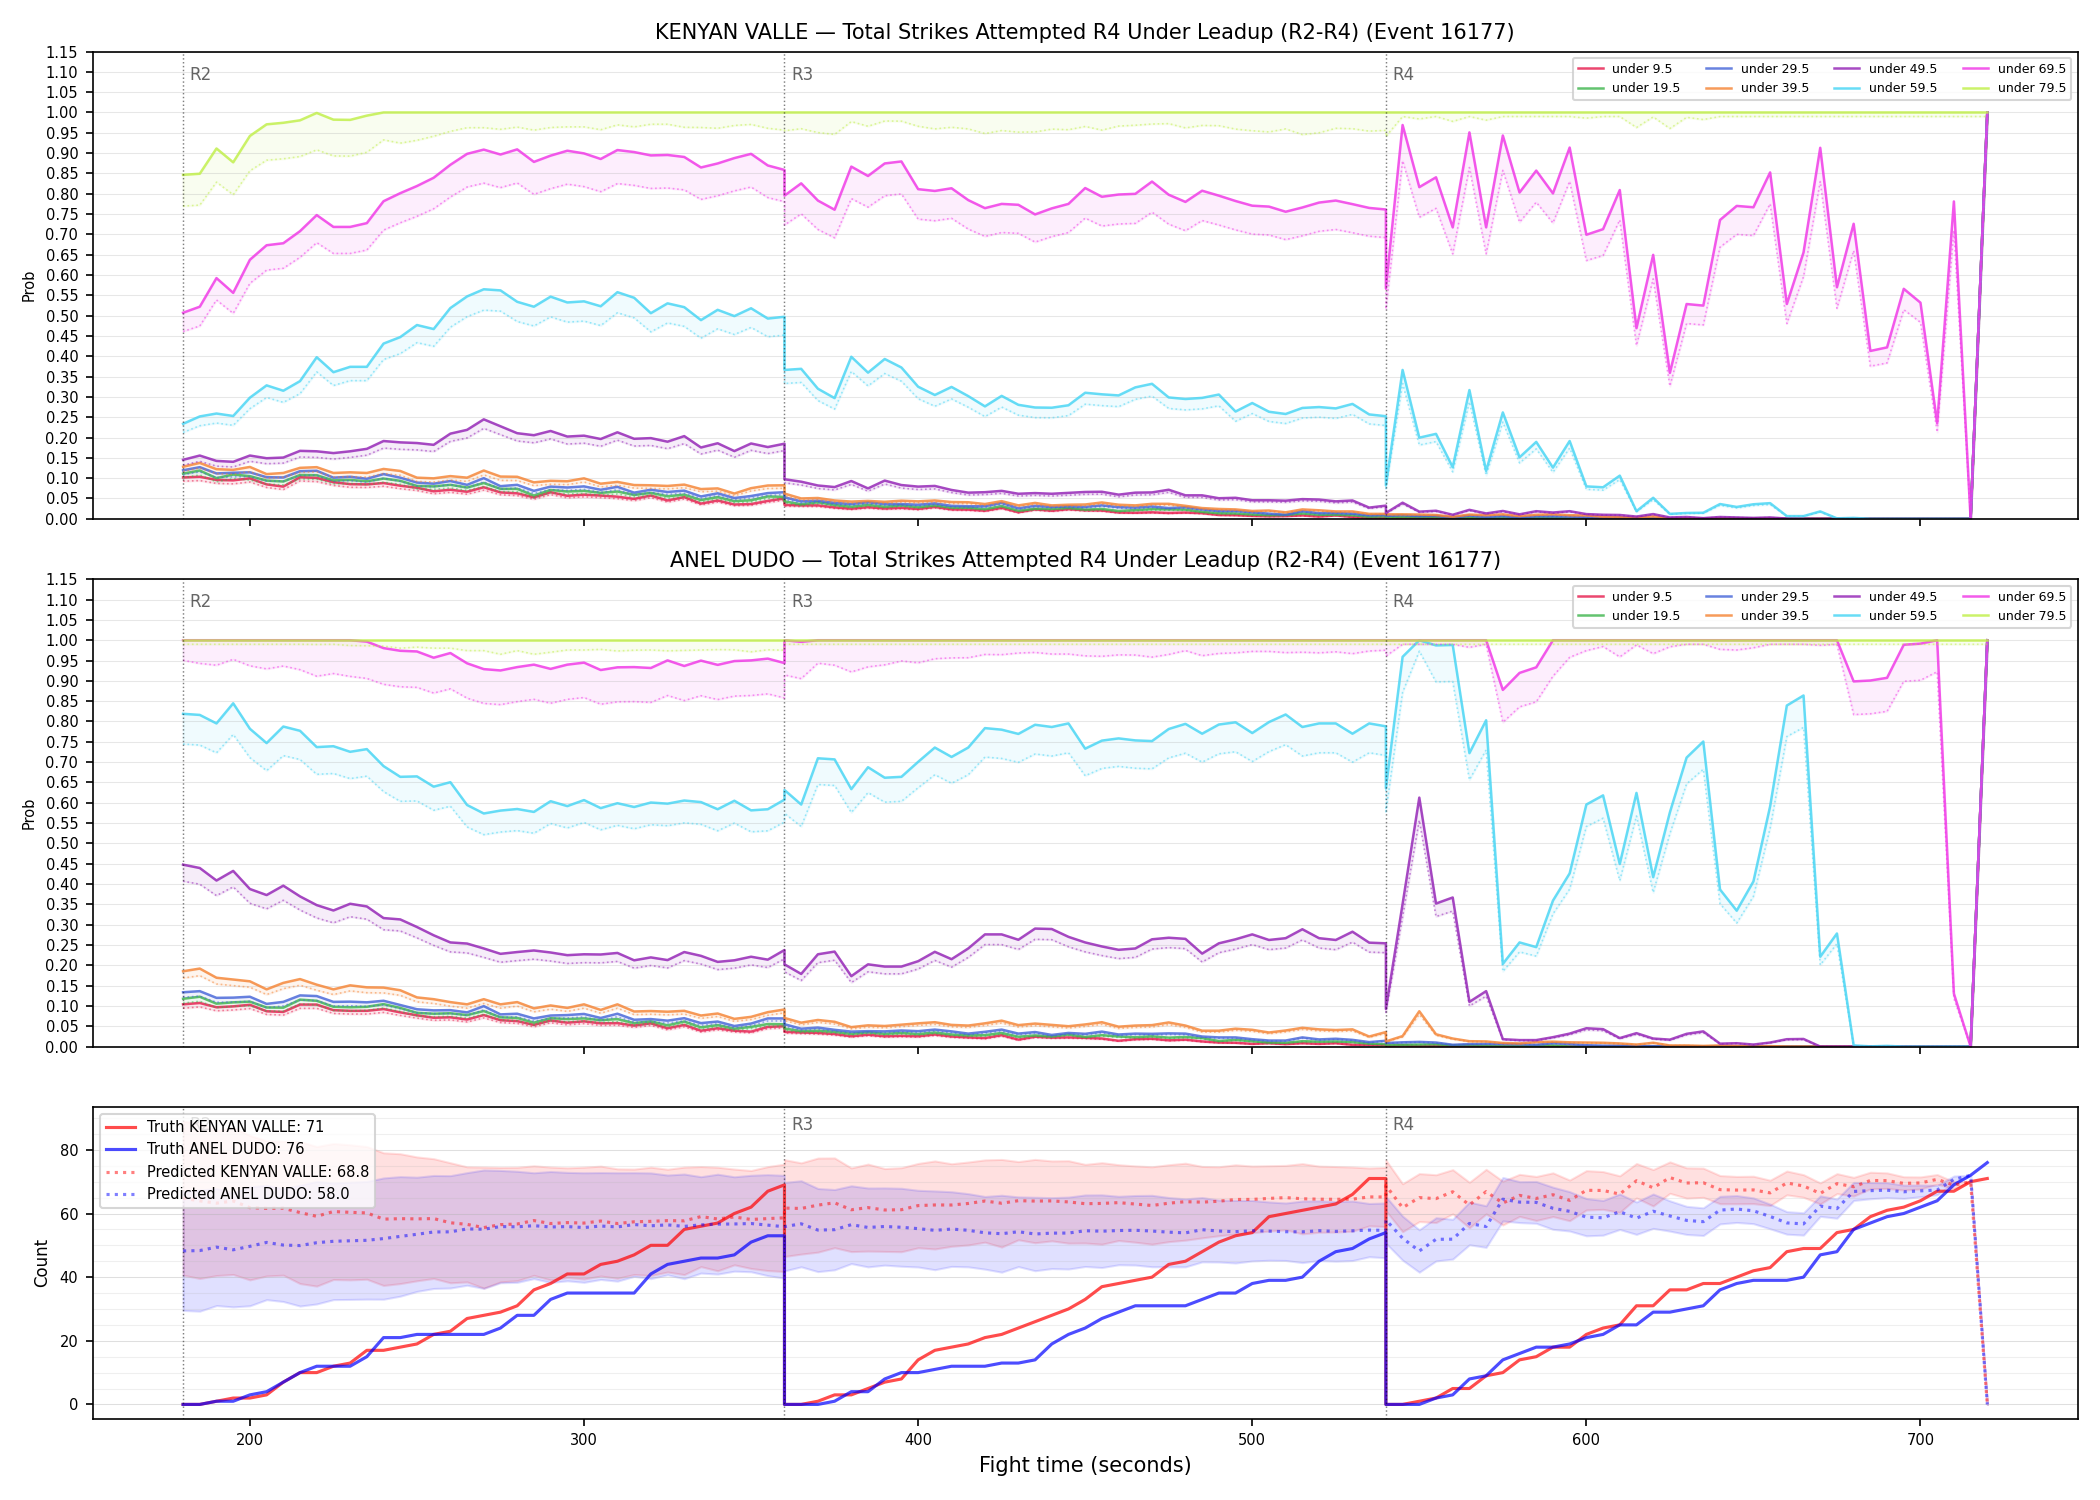The height and width of the screenshot is (1500, 2100).
Task: Click the R3 round marker in the Count chart
Action: click(x=802, y=1124)
